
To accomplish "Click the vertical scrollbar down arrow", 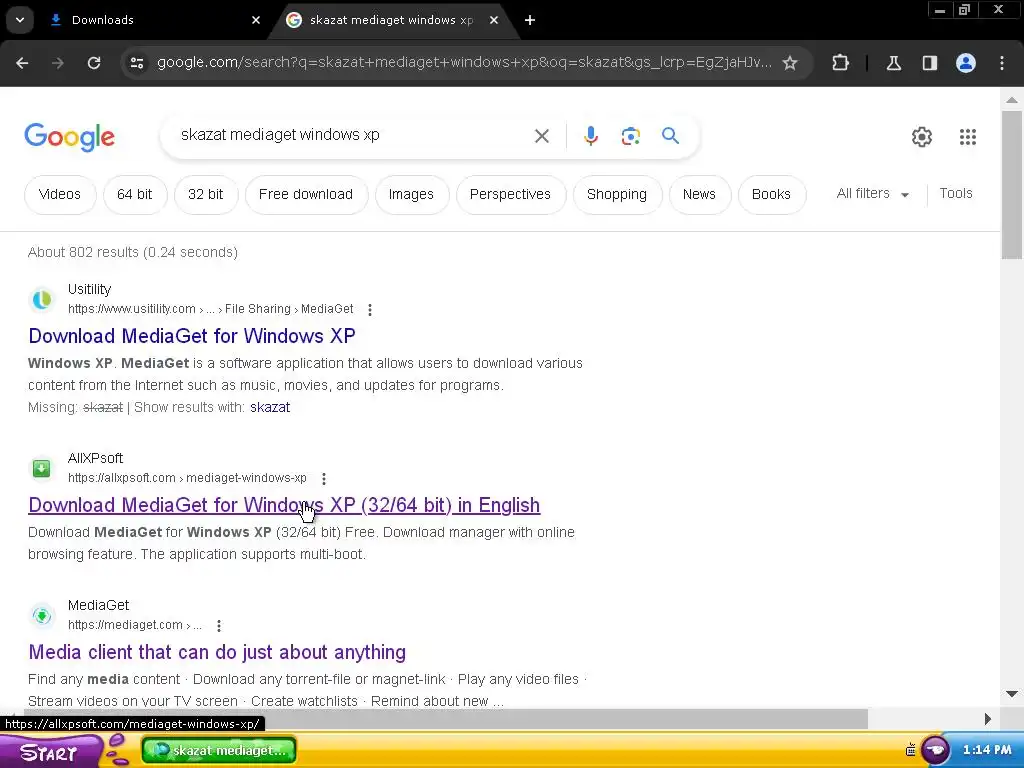I will tap(1012, 694).
